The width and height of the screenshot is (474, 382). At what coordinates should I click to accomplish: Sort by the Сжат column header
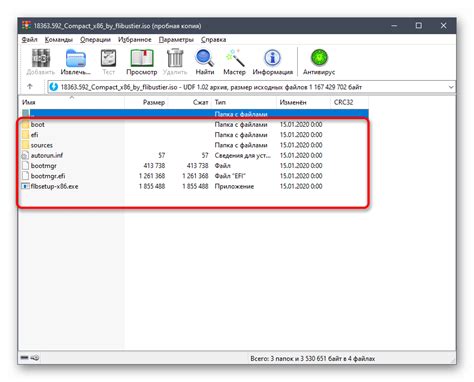(x=190, y=102)
